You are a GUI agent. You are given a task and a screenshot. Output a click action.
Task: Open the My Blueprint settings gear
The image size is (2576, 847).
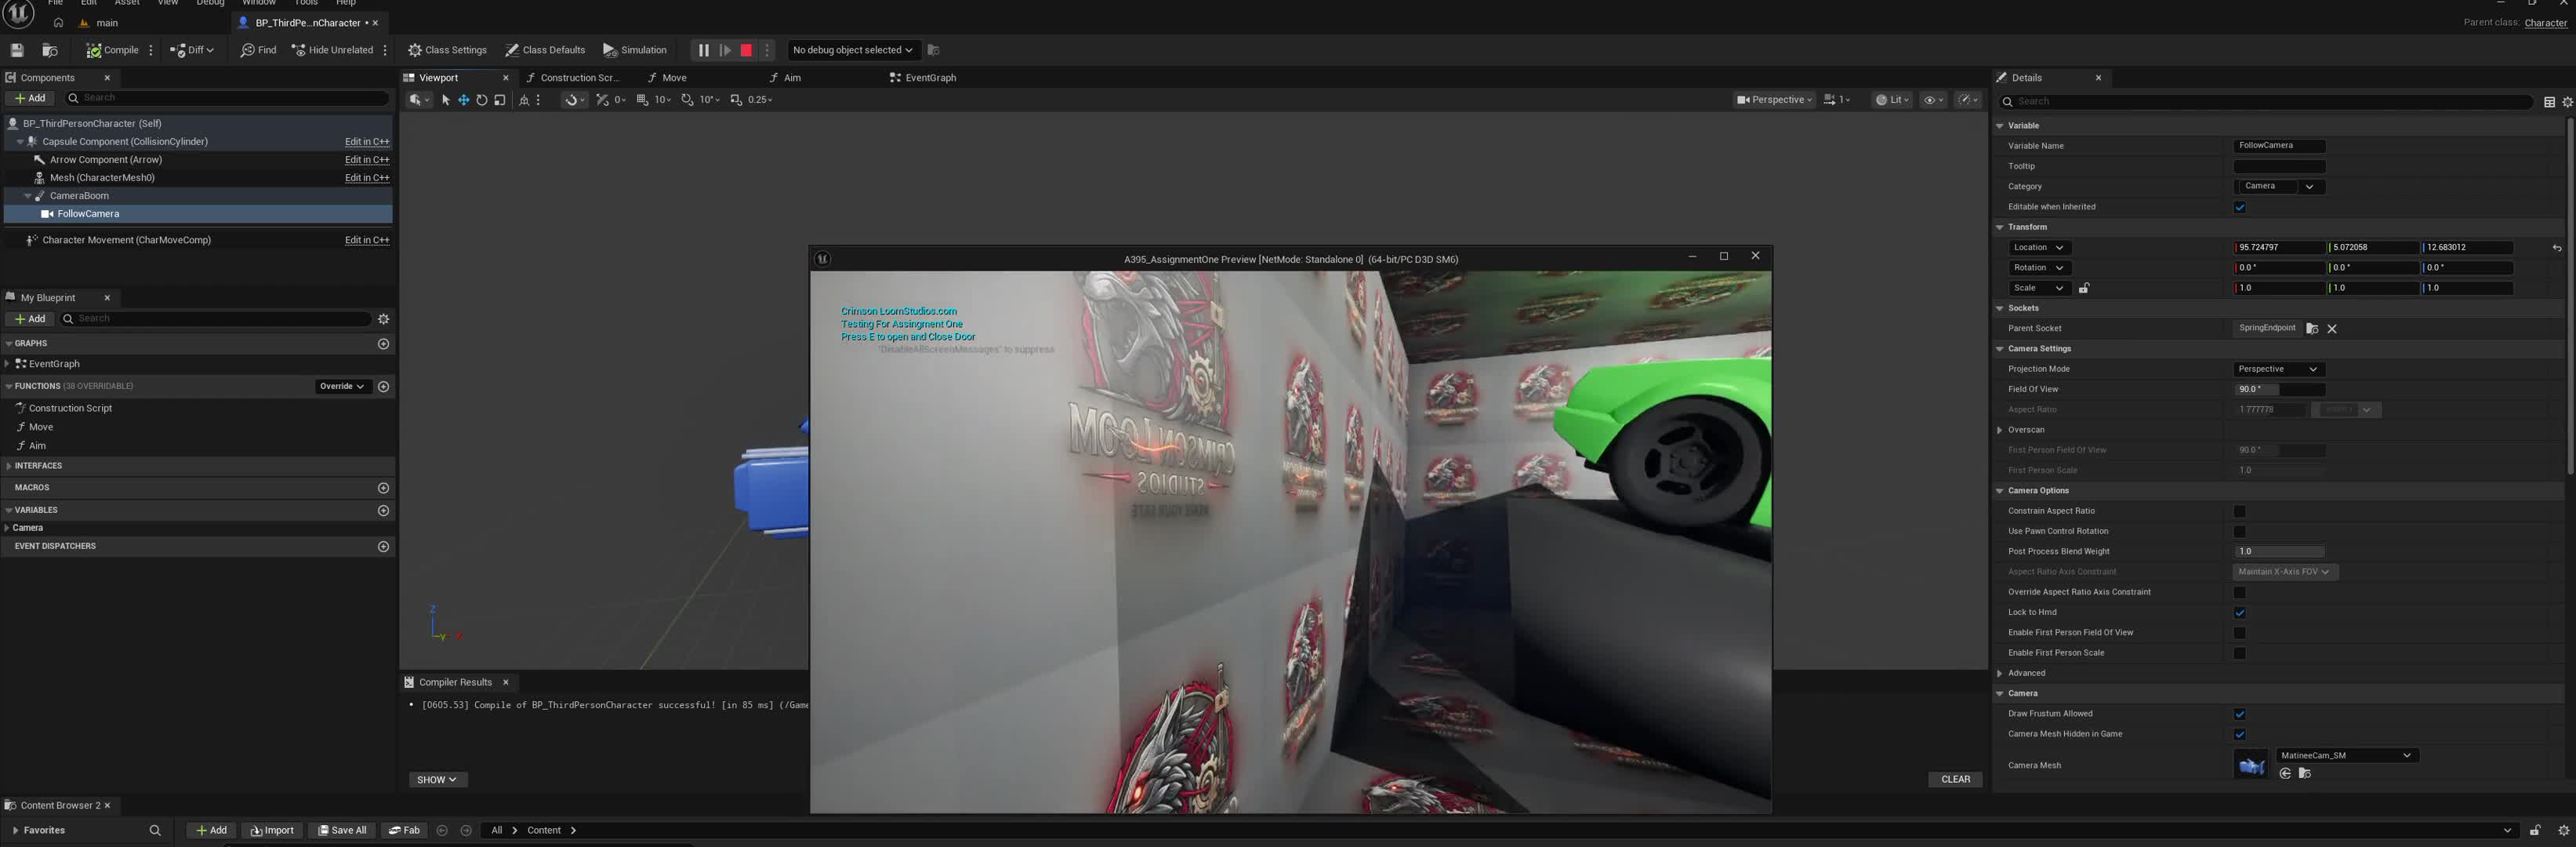[x=383, y=319]
